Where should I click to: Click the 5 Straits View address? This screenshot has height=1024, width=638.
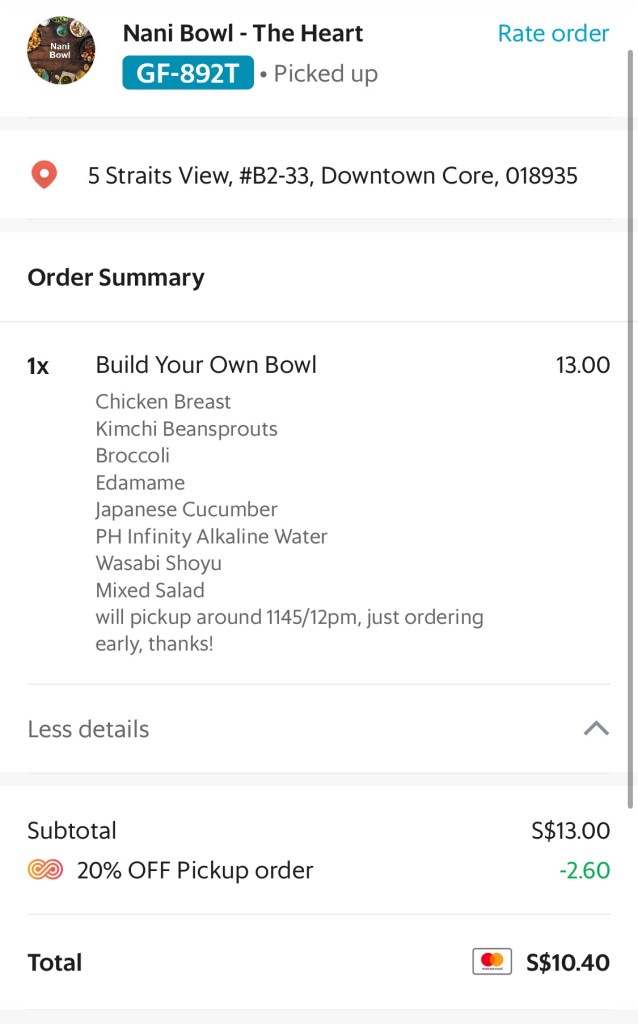pyautogui.click(x=332, y=176)
